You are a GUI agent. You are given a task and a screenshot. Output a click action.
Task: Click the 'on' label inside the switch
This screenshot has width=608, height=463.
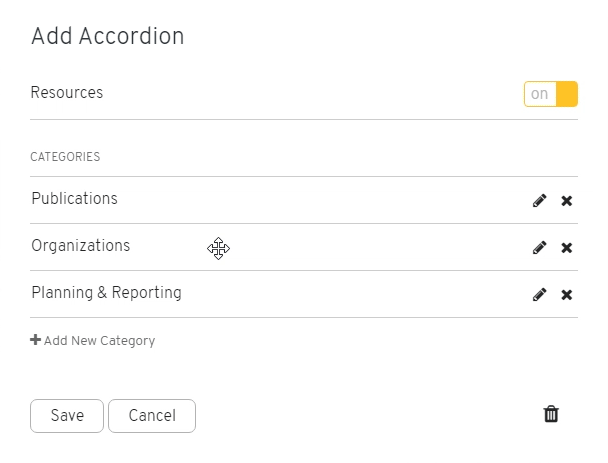click(539, 94)
